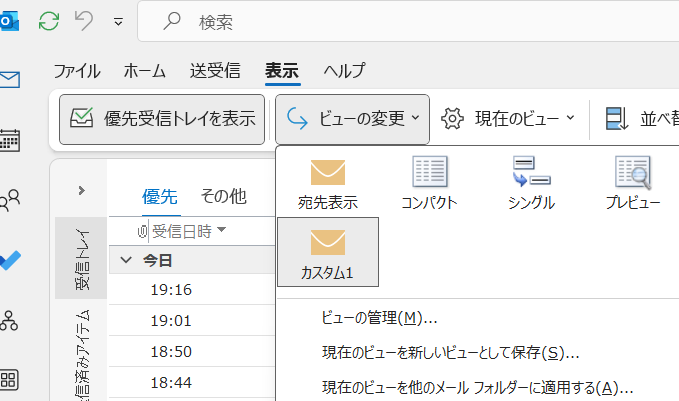
Task: Select the カスタム1 custom view
Action: tap(327, 251)
